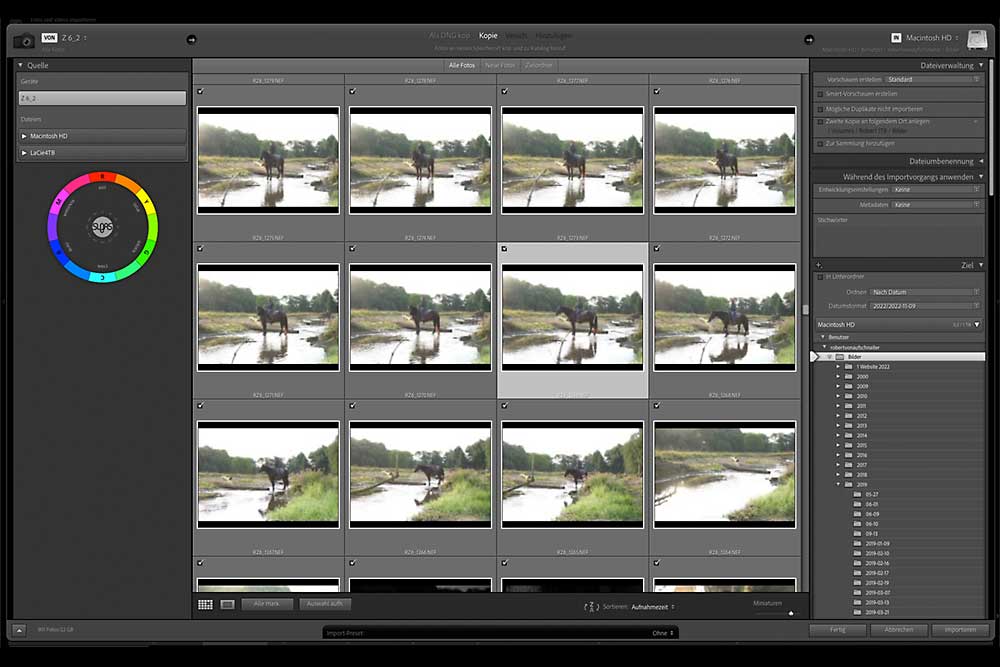Expand the Dateiumbenennung panel

click(981, 161)
